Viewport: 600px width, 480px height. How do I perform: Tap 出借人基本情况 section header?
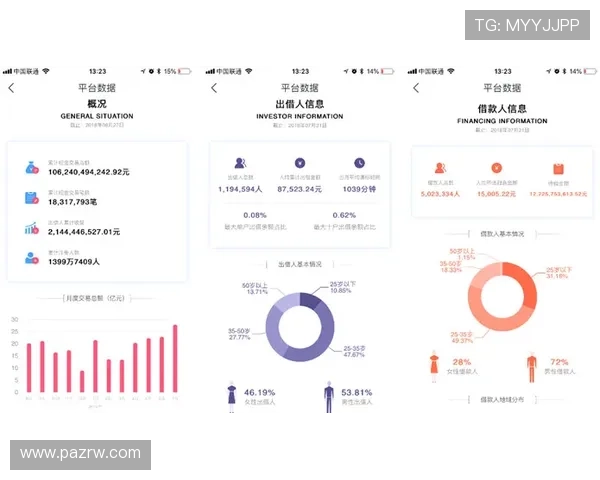(x=300, y=264)
